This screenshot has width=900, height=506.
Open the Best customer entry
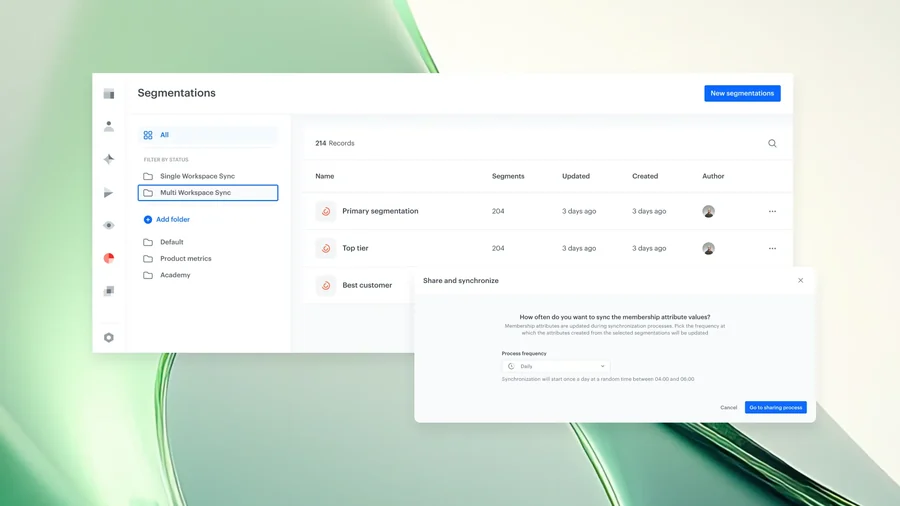tap(367, 285)
